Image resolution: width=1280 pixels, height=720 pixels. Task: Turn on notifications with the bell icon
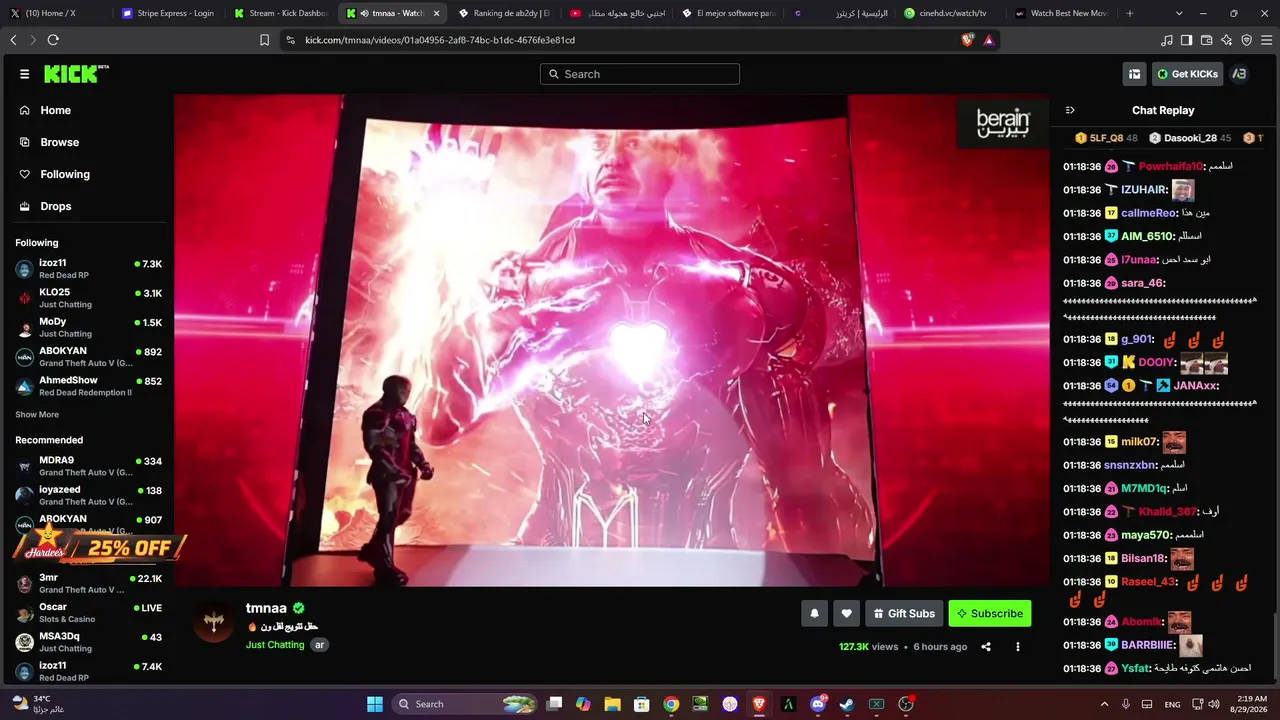click(x=814, y=613)
